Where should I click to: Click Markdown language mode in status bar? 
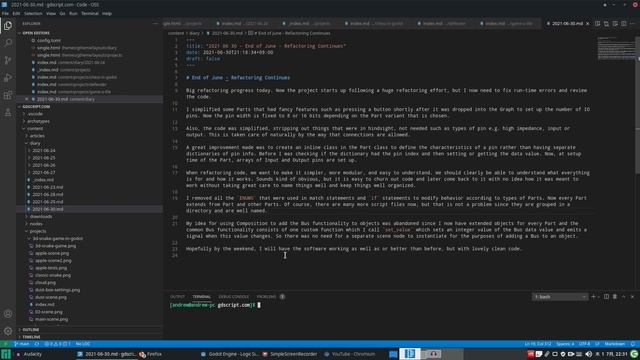point(614,344)
